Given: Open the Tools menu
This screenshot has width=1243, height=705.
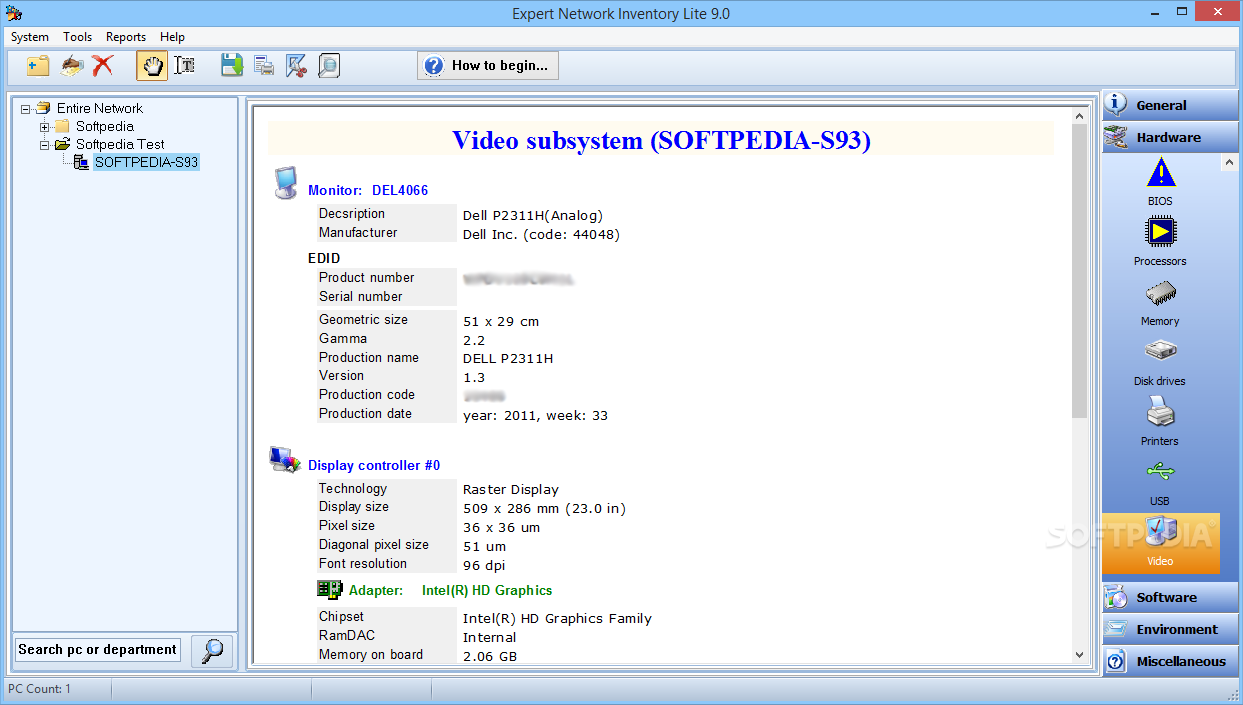Looking at the screenshot, I should pos(78,37).
